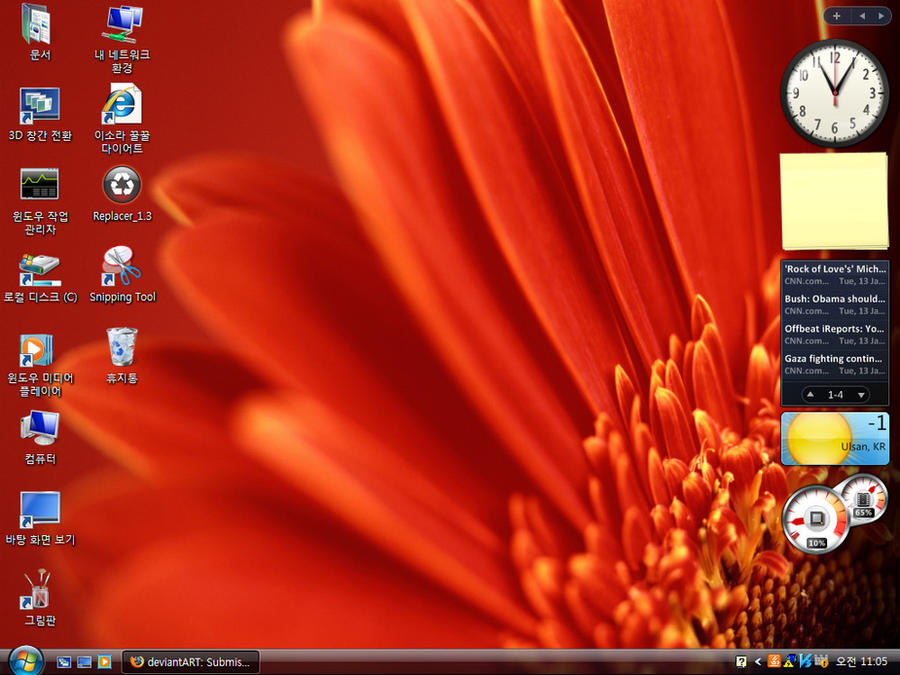Viewport: 900px width, 675px height.
Task: Open the blue V3 tray icon
Action: coord(805,662)
